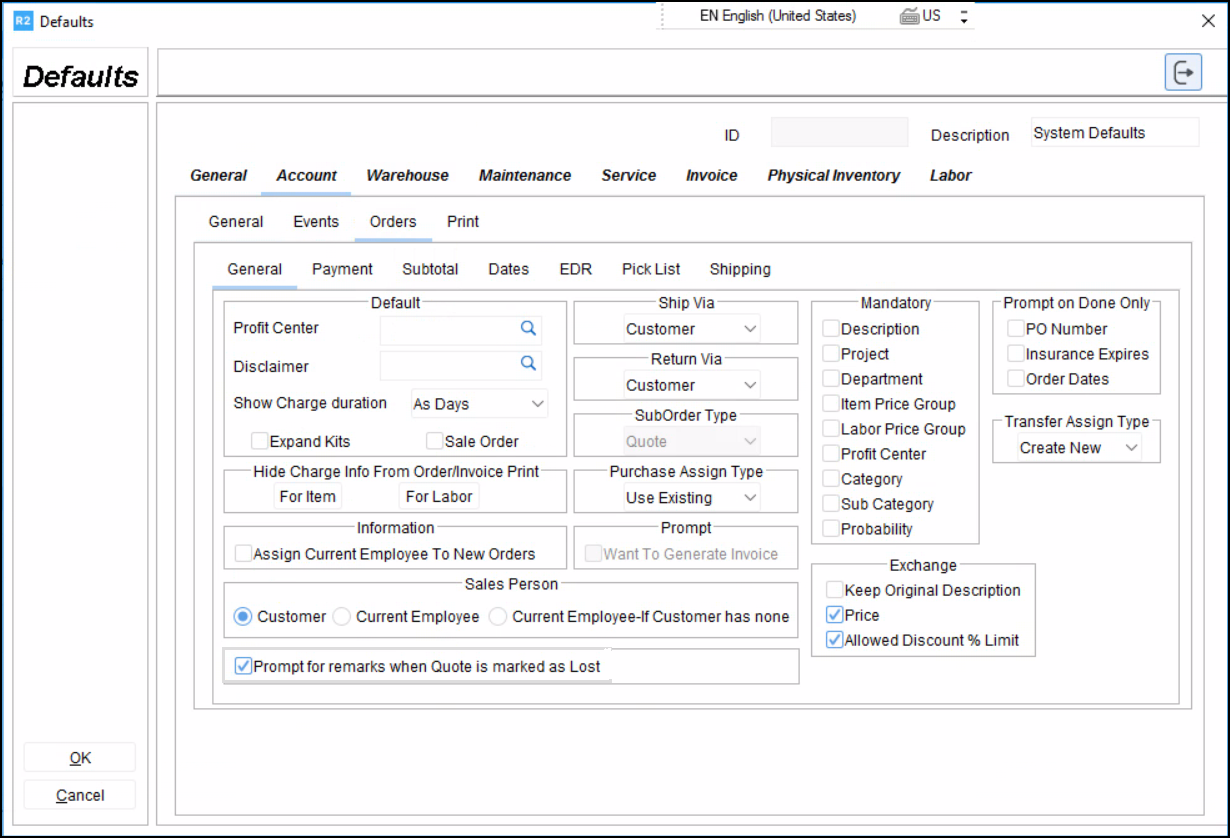Click the Cancel button
The image size is (1230, 838).
point(80,796)
